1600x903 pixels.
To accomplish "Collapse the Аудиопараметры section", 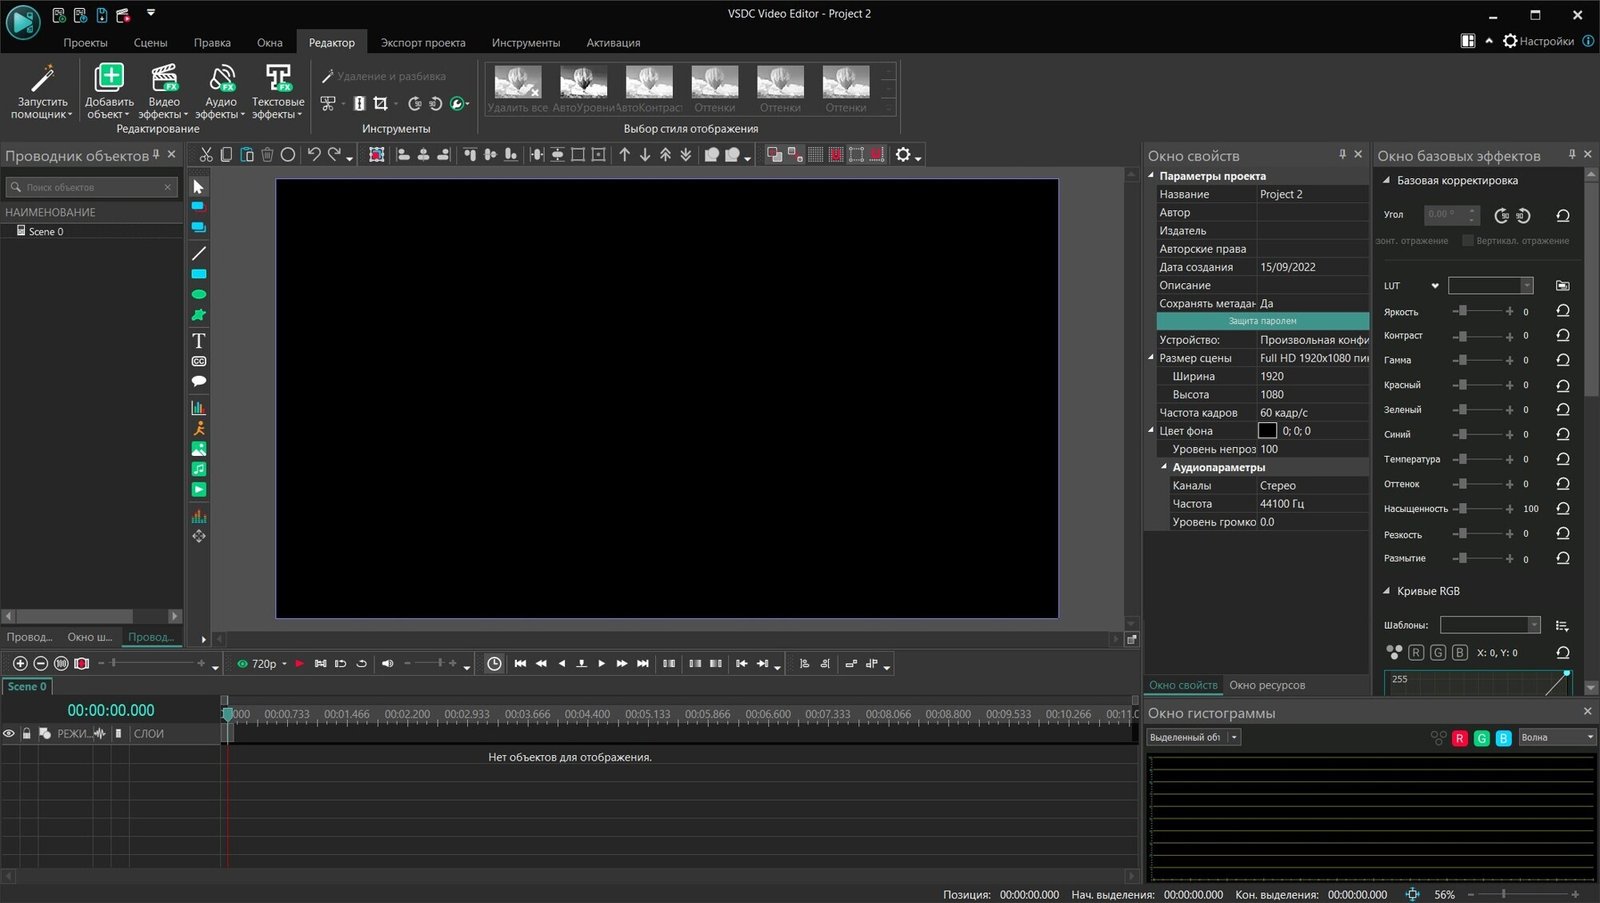I will [1164, 467].
